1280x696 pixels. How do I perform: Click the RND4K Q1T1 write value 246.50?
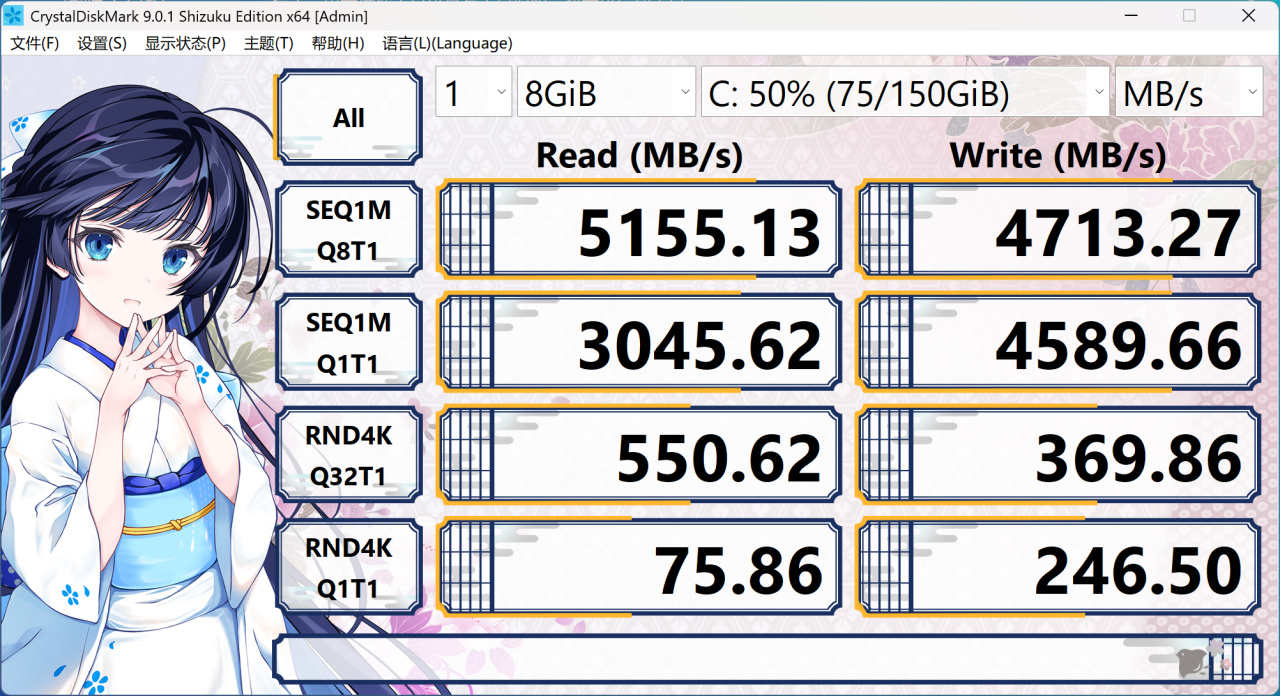1059,568
